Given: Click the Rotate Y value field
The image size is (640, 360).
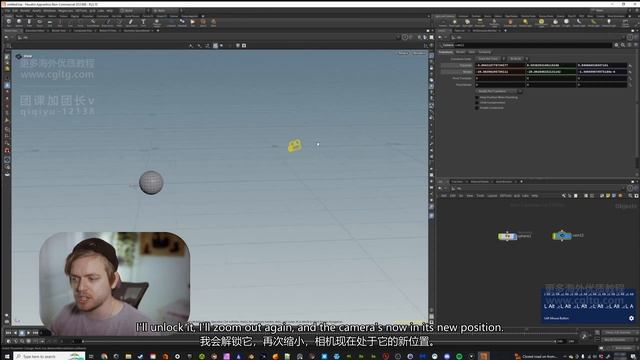Looking at the screenshot, I should click(551, 72).
